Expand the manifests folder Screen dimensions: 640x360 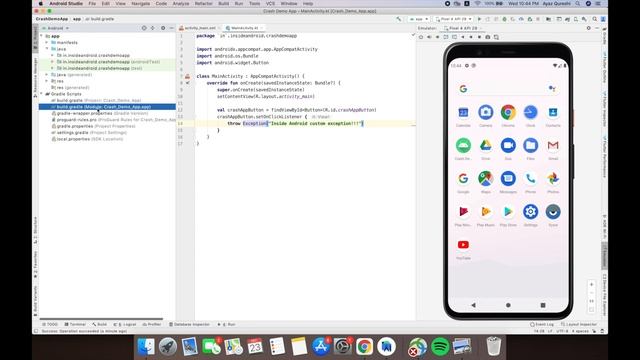point(47,42)
